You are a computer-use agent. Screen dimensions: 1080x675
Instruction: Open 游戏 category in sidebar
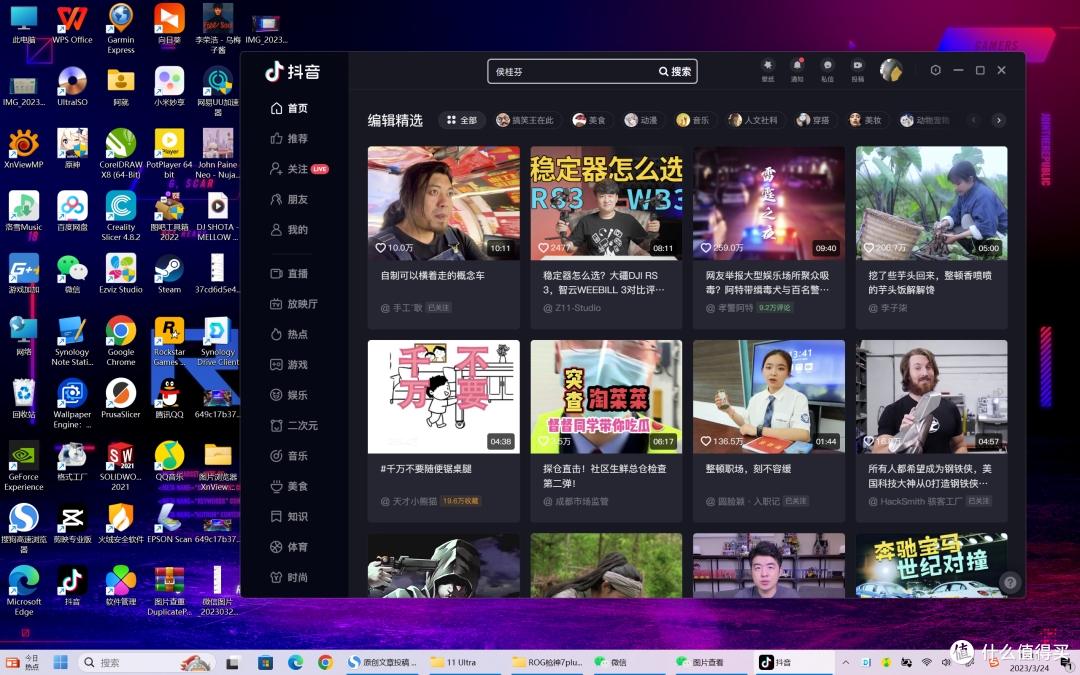tap(289, 364)
